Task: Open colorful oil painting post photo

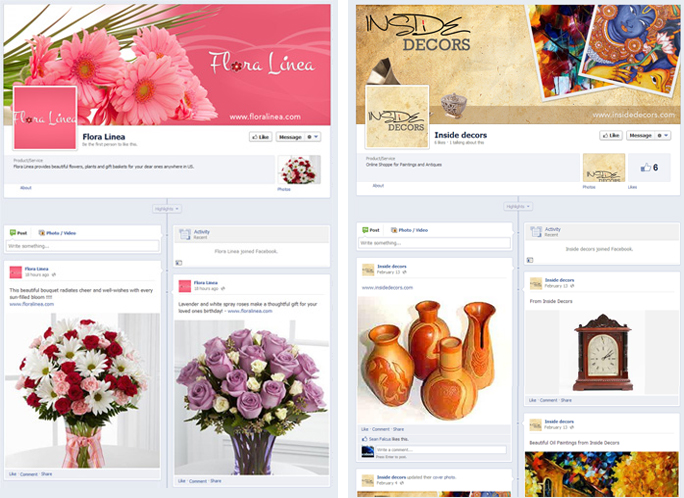Action: [x=602, y=474]
